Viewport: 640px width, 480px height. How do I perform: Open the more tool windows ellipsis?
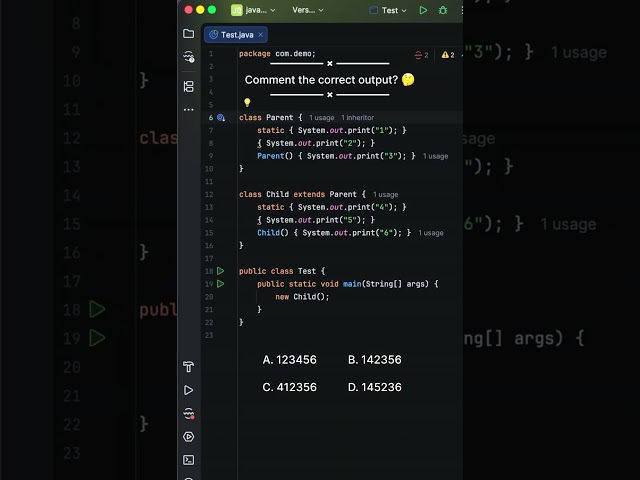tap(189, 109)
